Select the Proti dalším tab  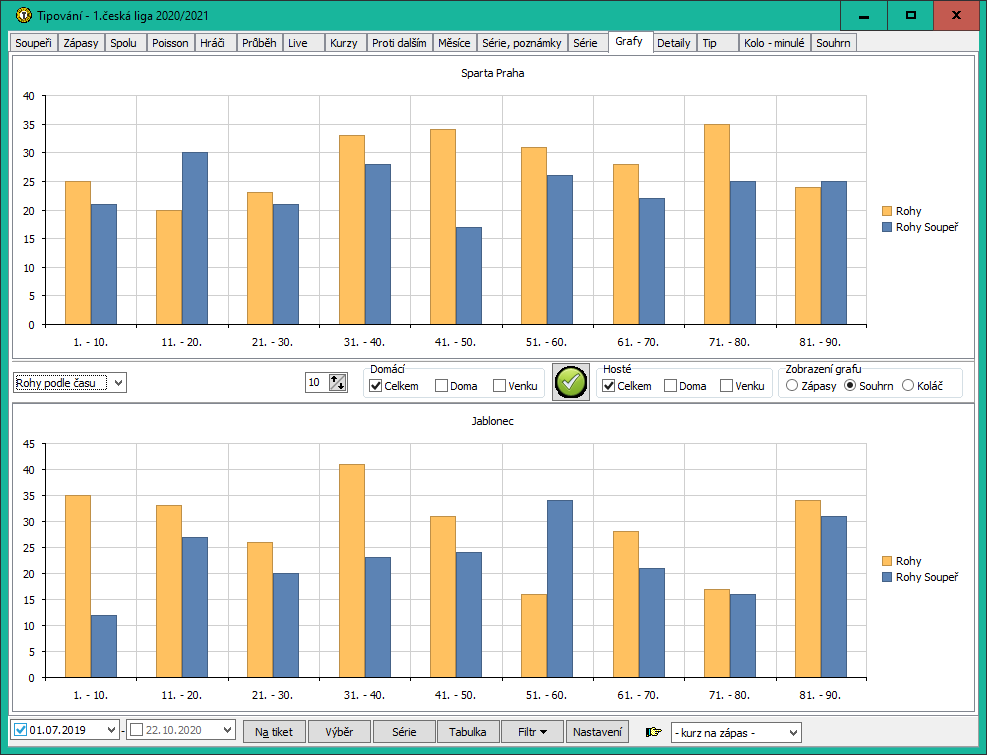[399, 43]
